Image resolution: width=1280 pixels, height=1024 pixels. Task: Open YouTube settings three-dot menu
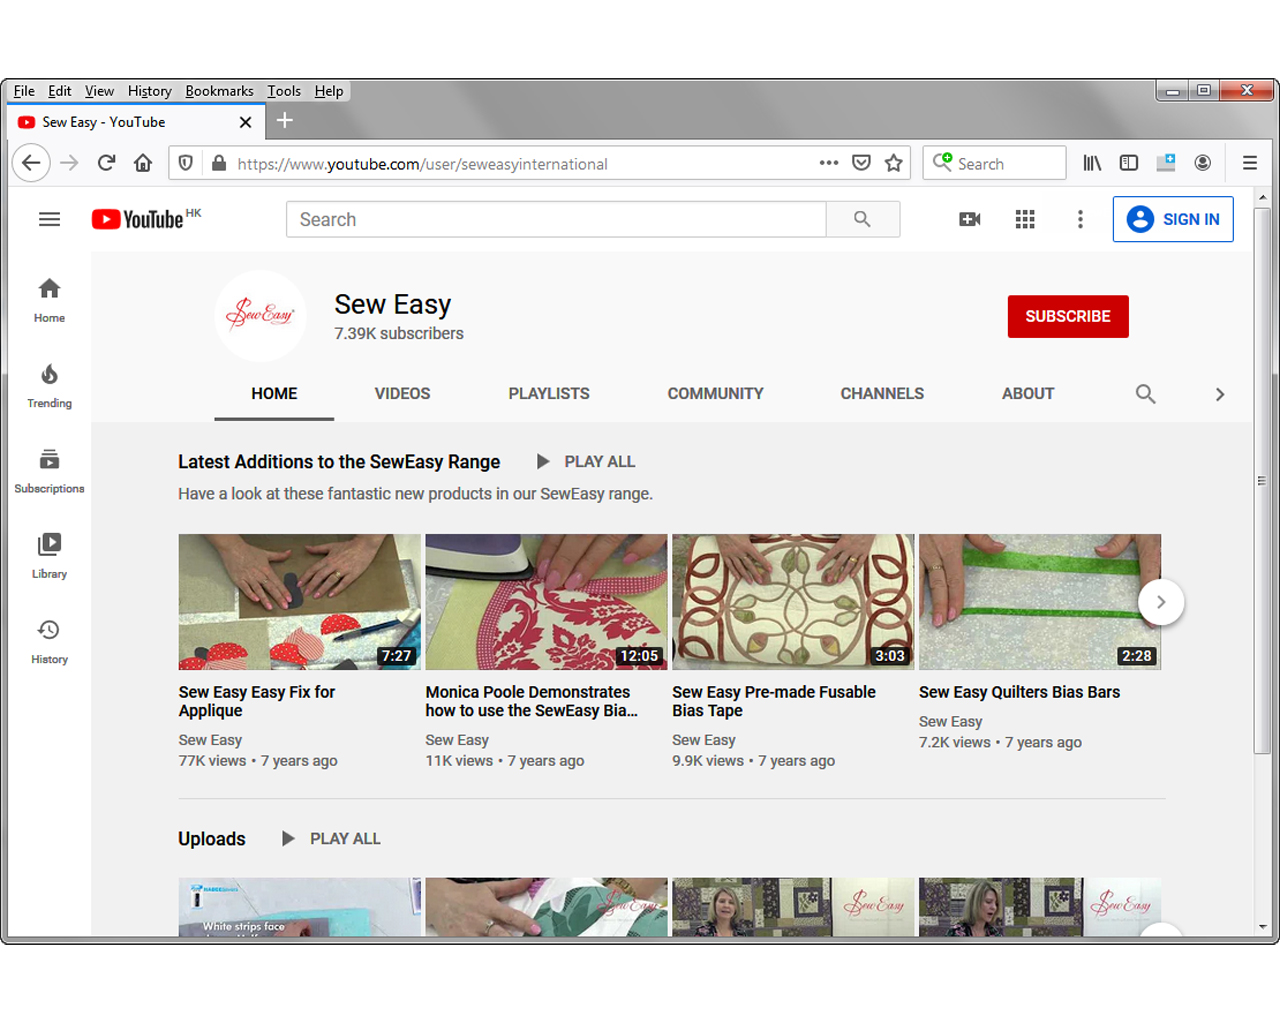tap(1080, 219)
